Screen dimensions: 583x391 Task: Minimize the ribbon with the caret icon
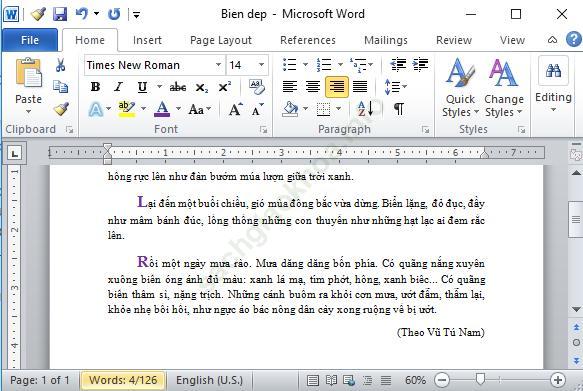pos(553,39)
